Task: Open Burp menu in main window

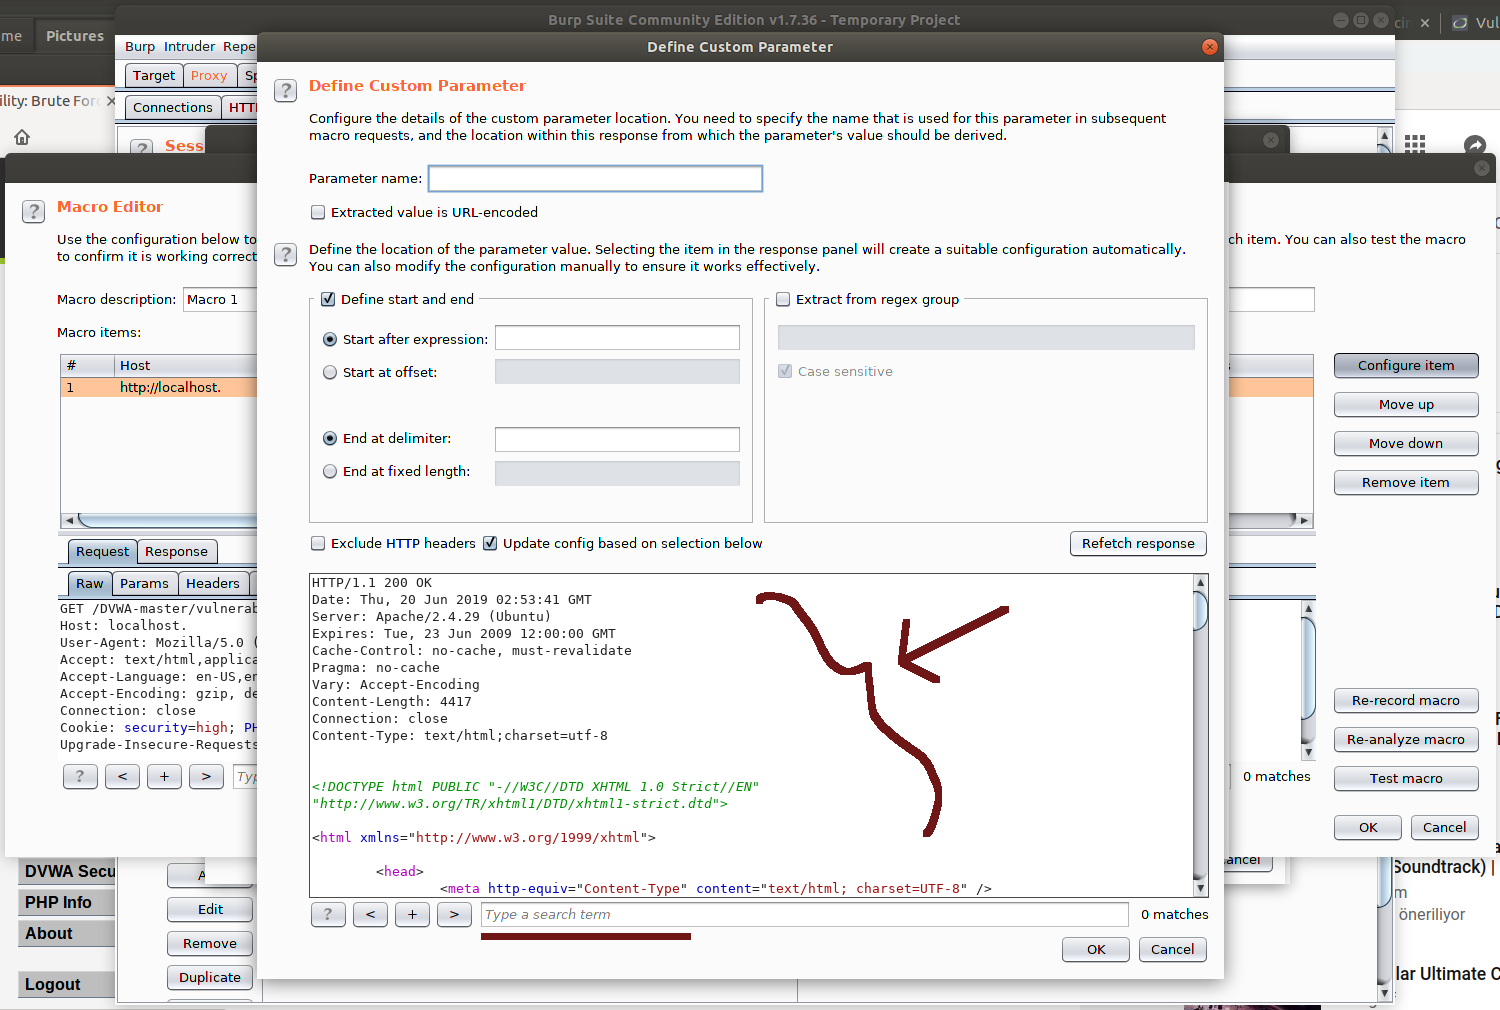Action: point(140,46)
